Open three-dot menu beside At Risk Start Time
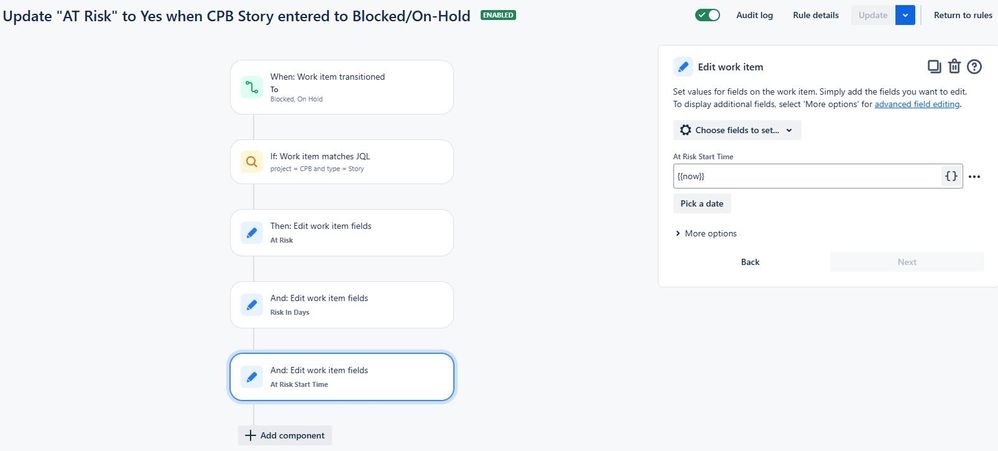Image resolution: width=998 pixels, height=451 pixels. [x=974, y=177]
